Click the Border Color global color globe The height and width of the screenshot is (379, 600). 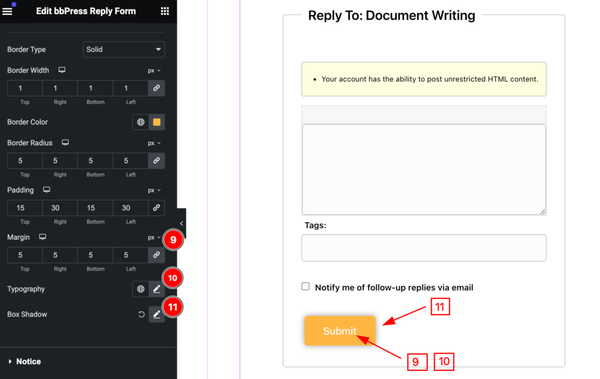pos(140,122)
